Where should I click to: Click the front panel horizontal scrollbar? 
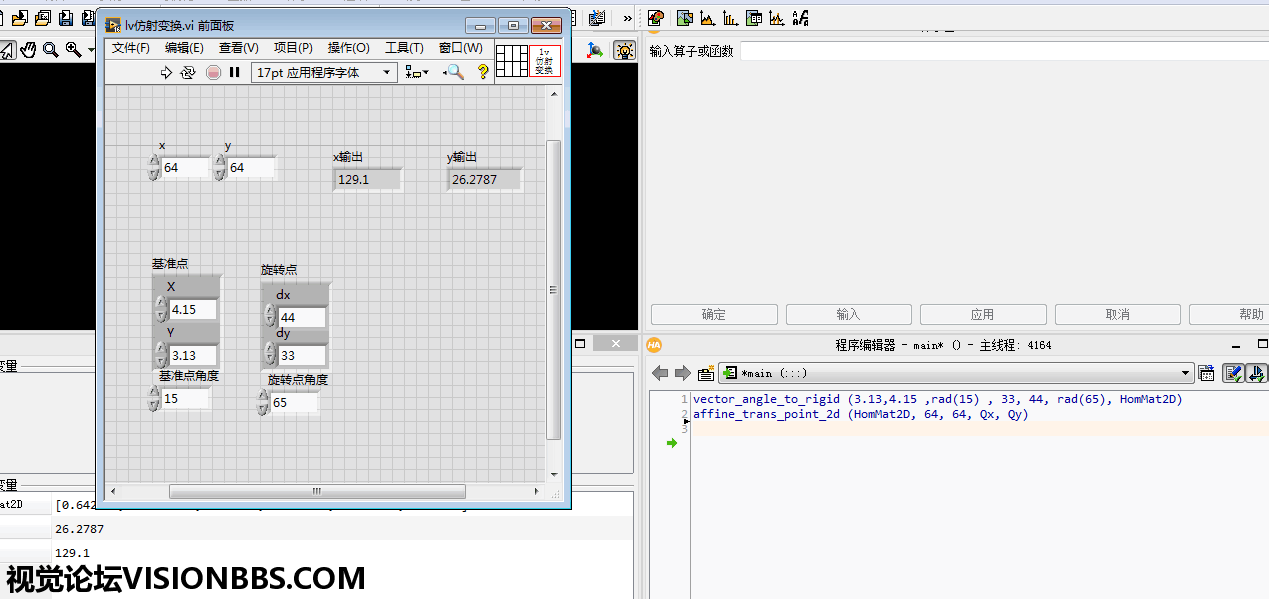317,491
